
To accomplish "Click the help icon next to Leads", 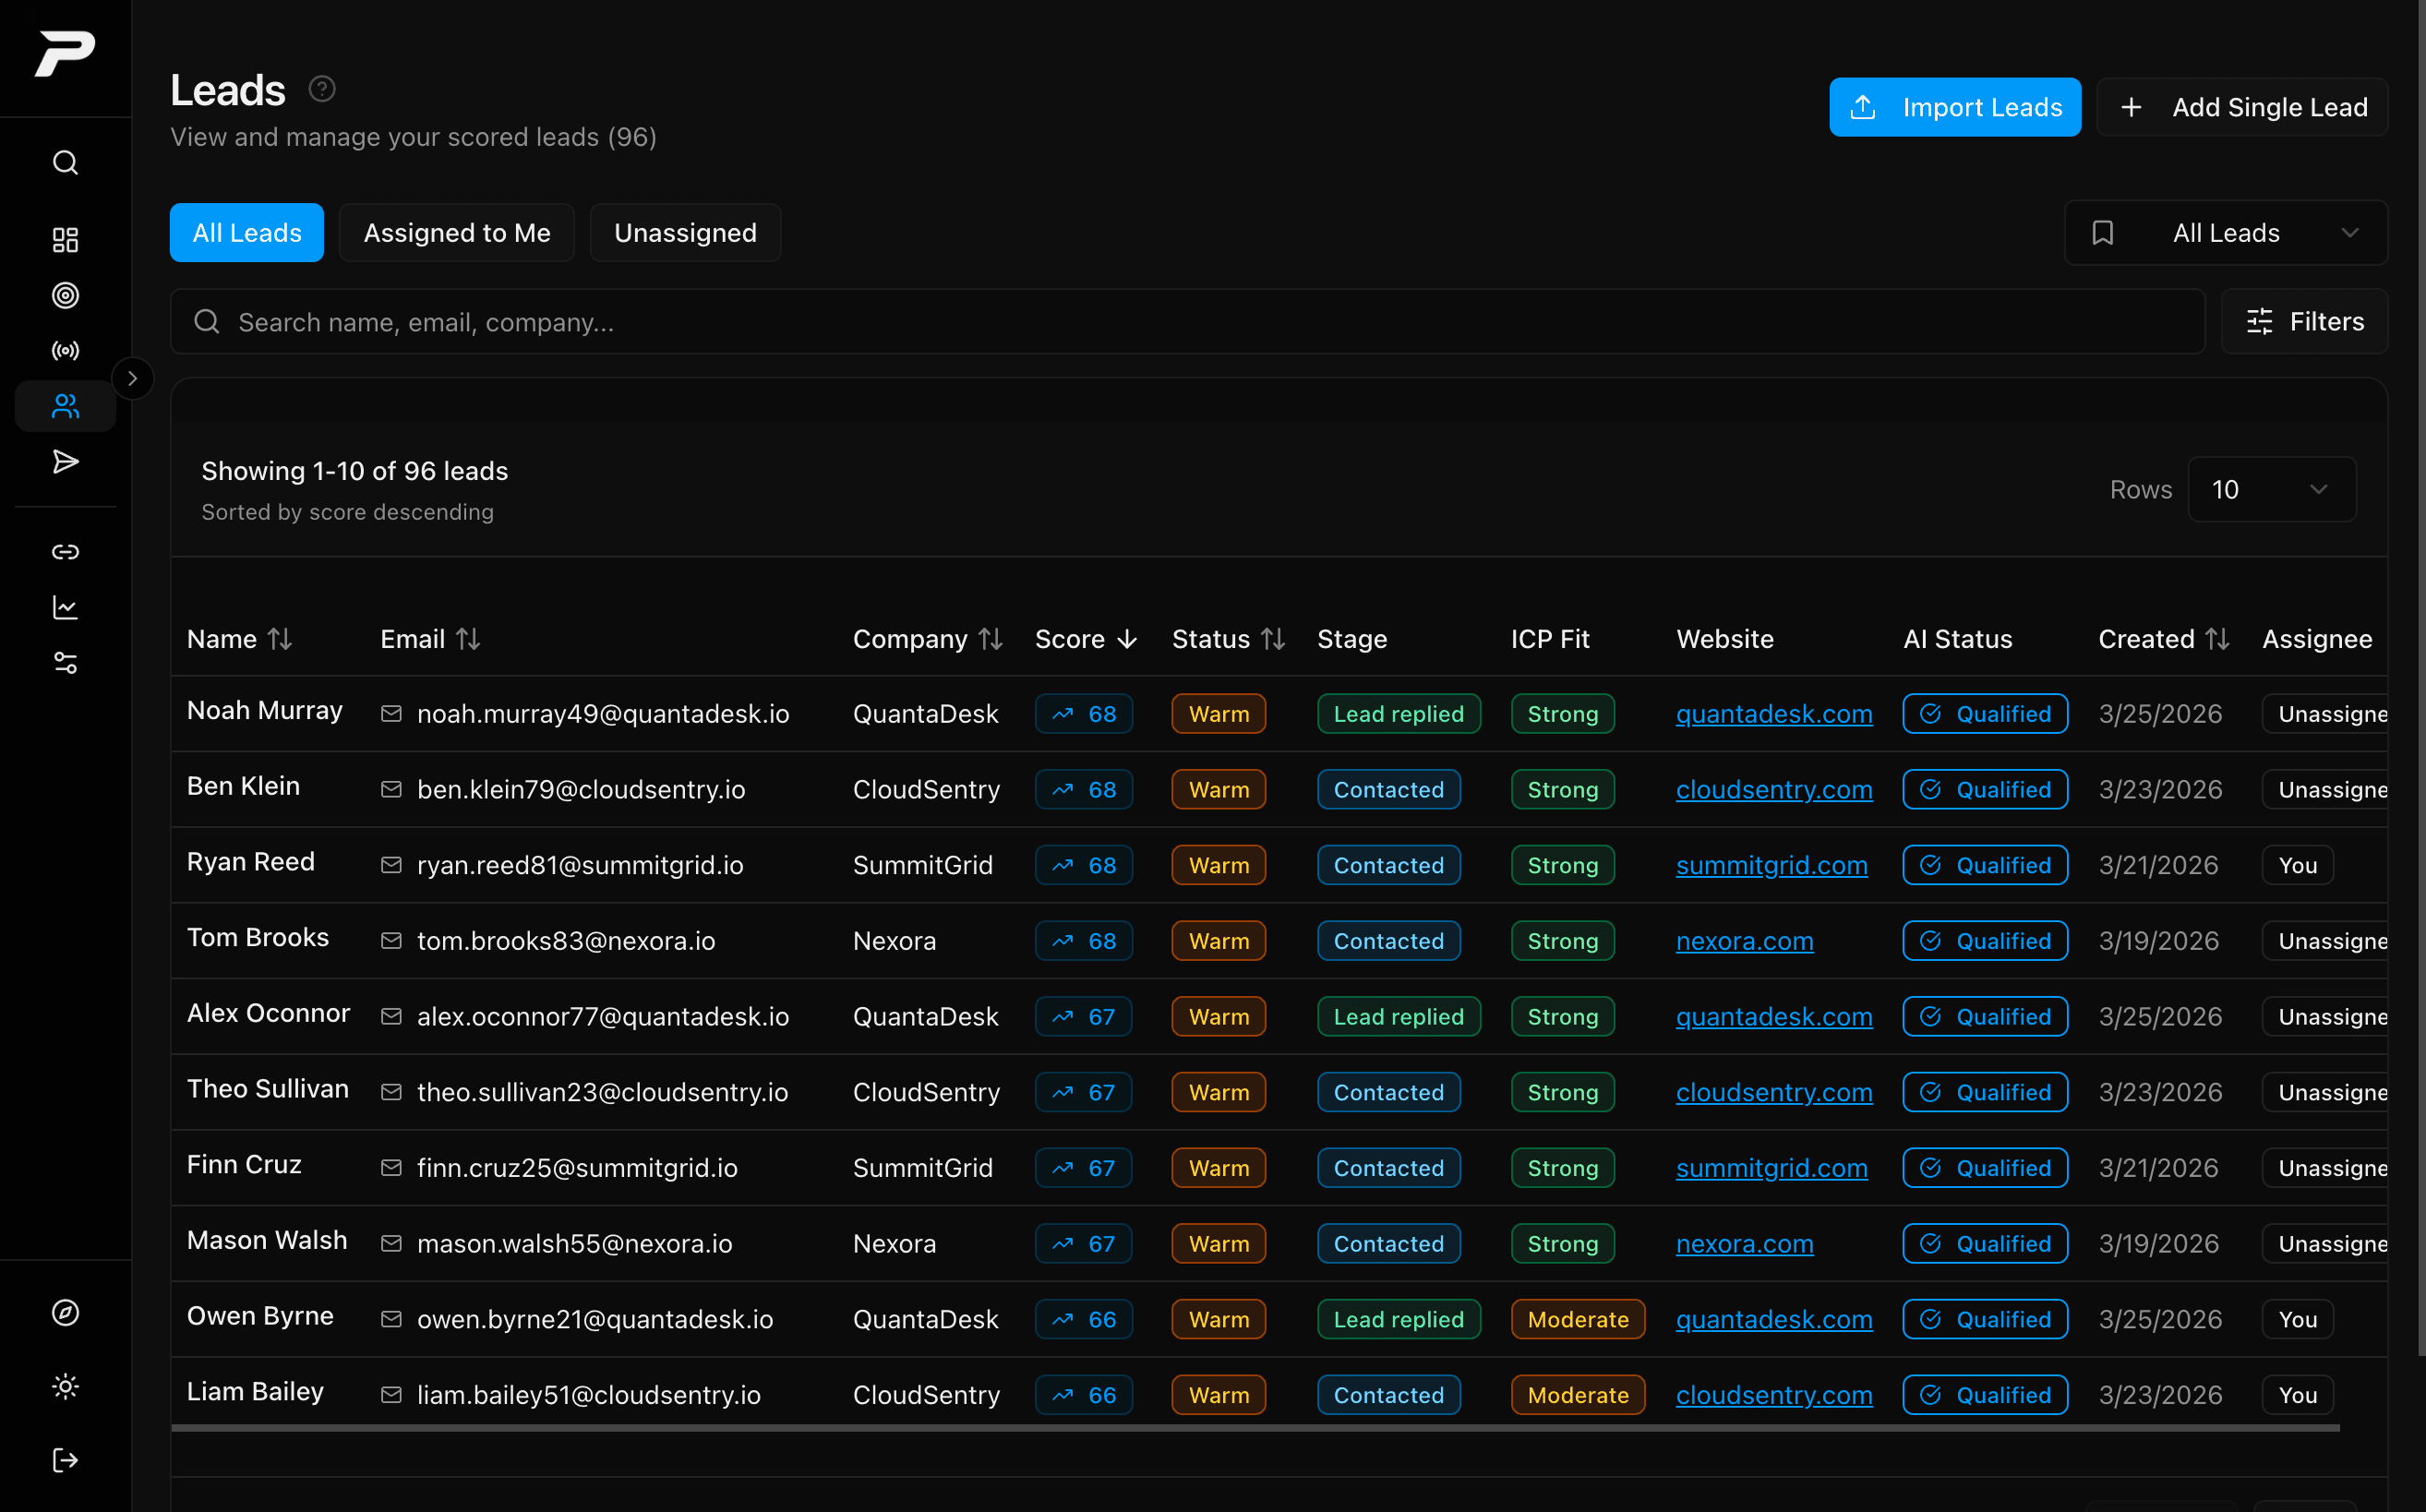I will (x=322, y=89).
